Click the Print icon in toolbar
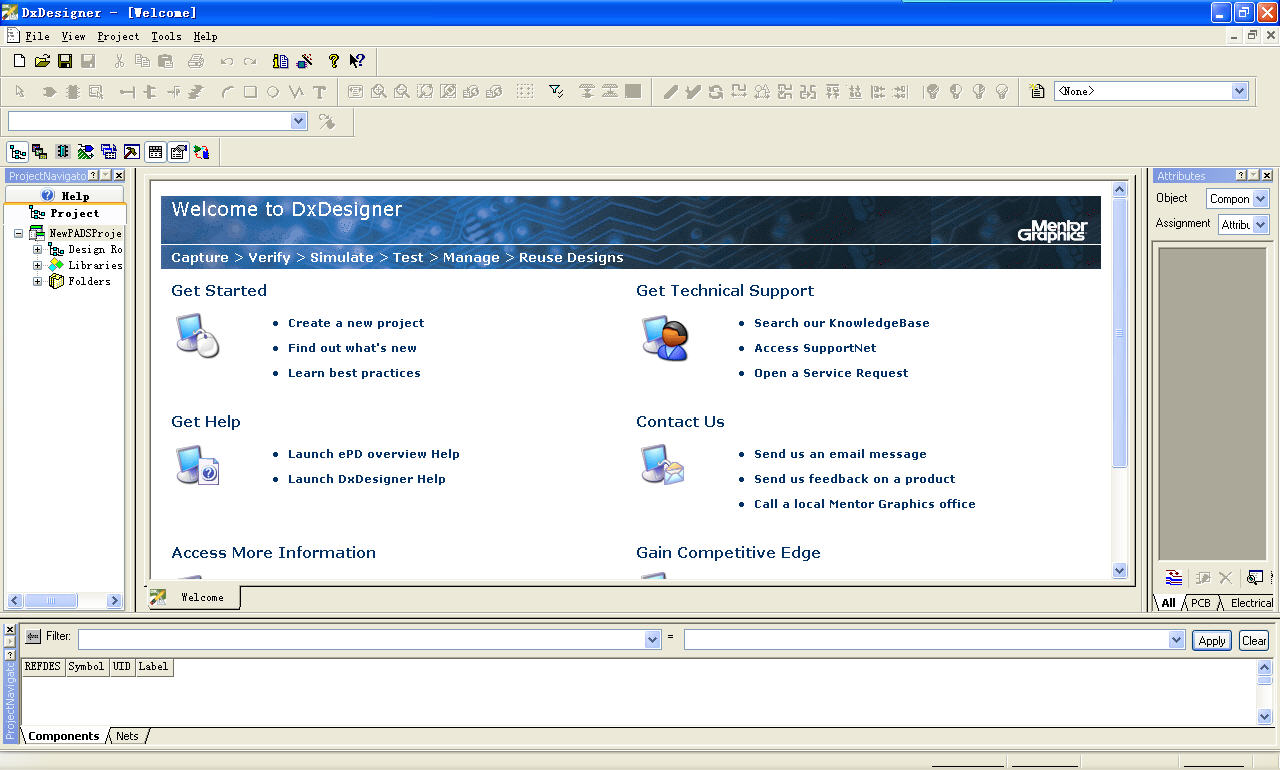Screen dimensions: 1280x770 pyautogui.click(x=196, y=61)
